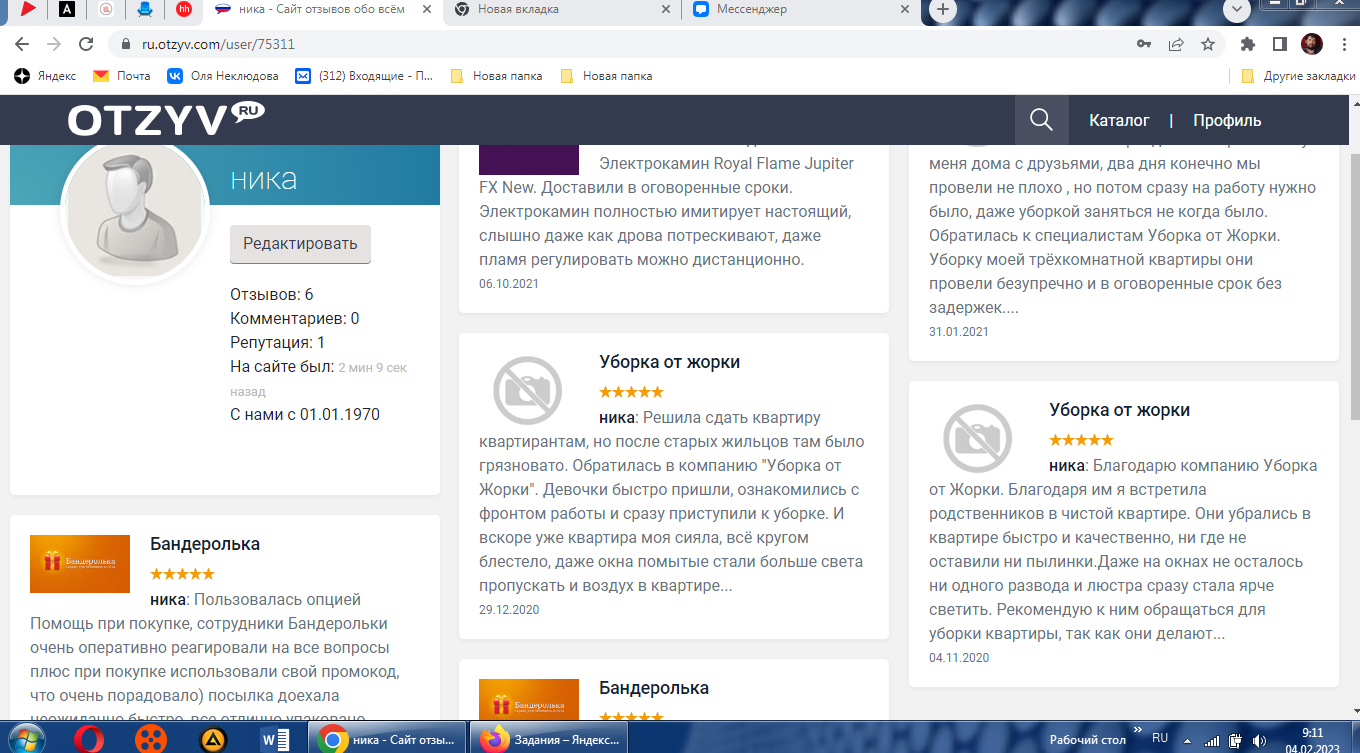
Task: Open Microsoft Word from the taskbar
Action: [275, 740]
